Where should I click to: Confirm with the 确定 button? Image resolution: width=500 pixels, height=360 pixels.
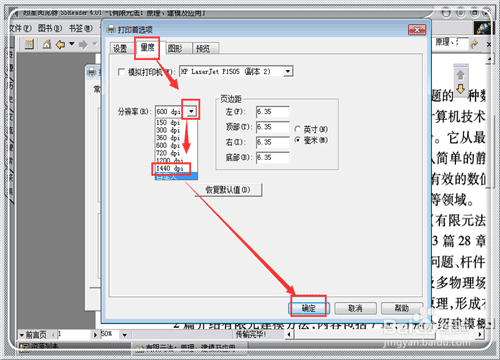309,308
